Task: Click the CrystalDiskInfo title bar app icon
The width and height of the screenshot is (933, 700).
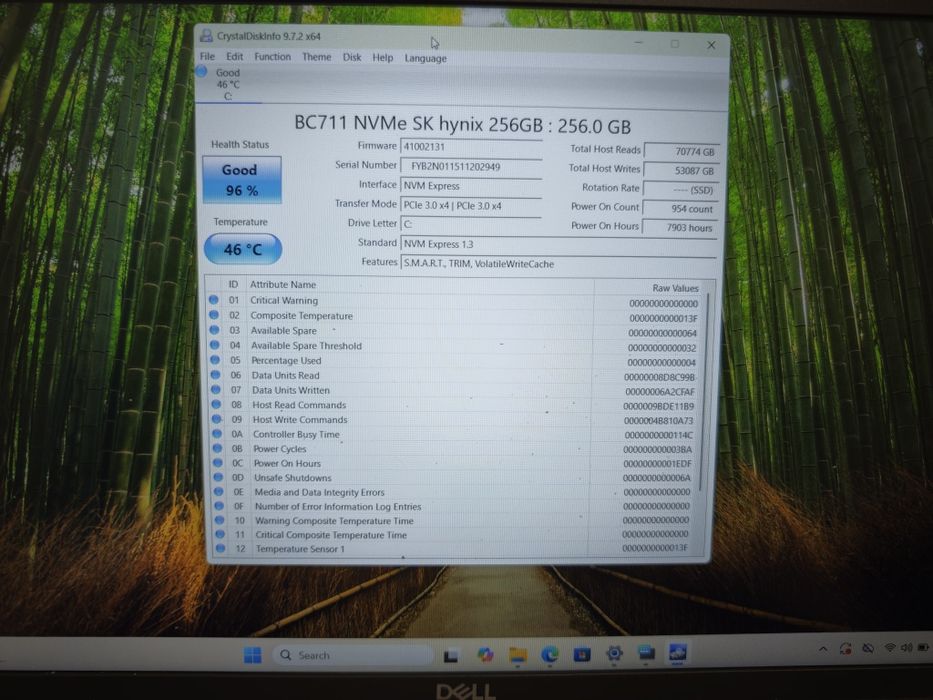Action: pos(206,36)
